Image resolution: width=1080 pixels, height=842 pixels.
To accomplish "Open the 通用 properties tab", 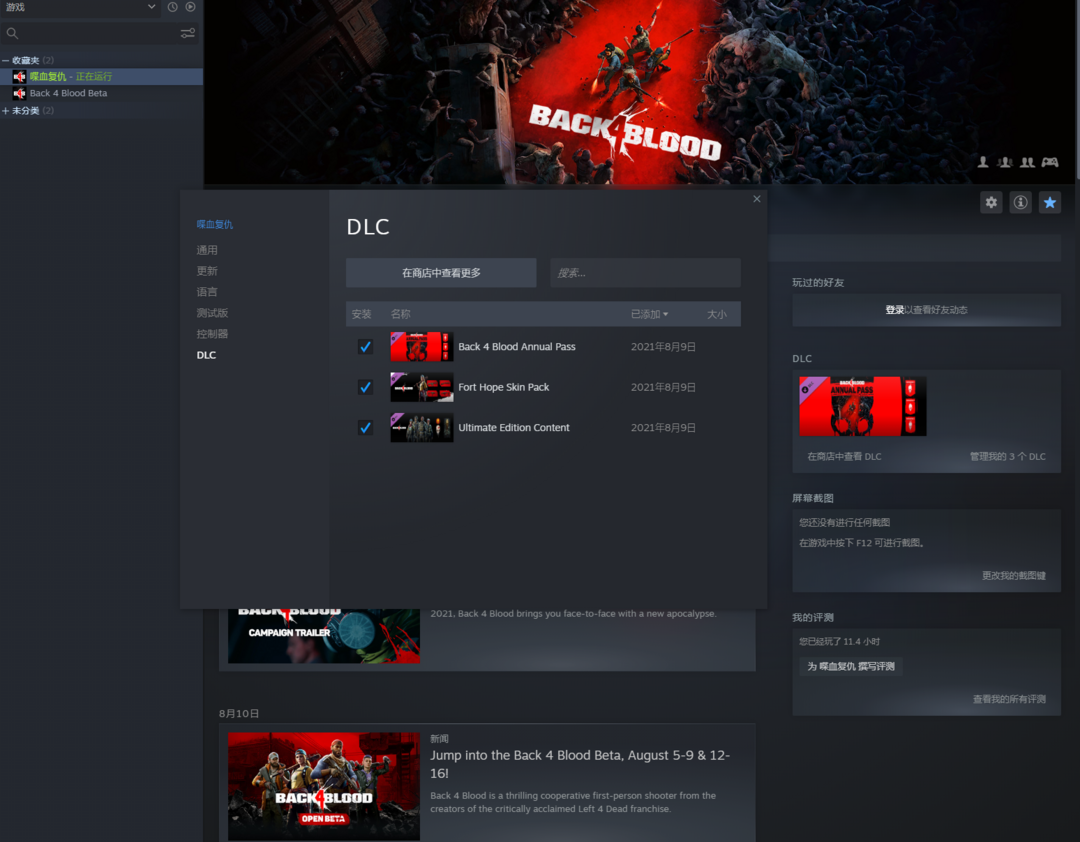I will tap(207, 250).
